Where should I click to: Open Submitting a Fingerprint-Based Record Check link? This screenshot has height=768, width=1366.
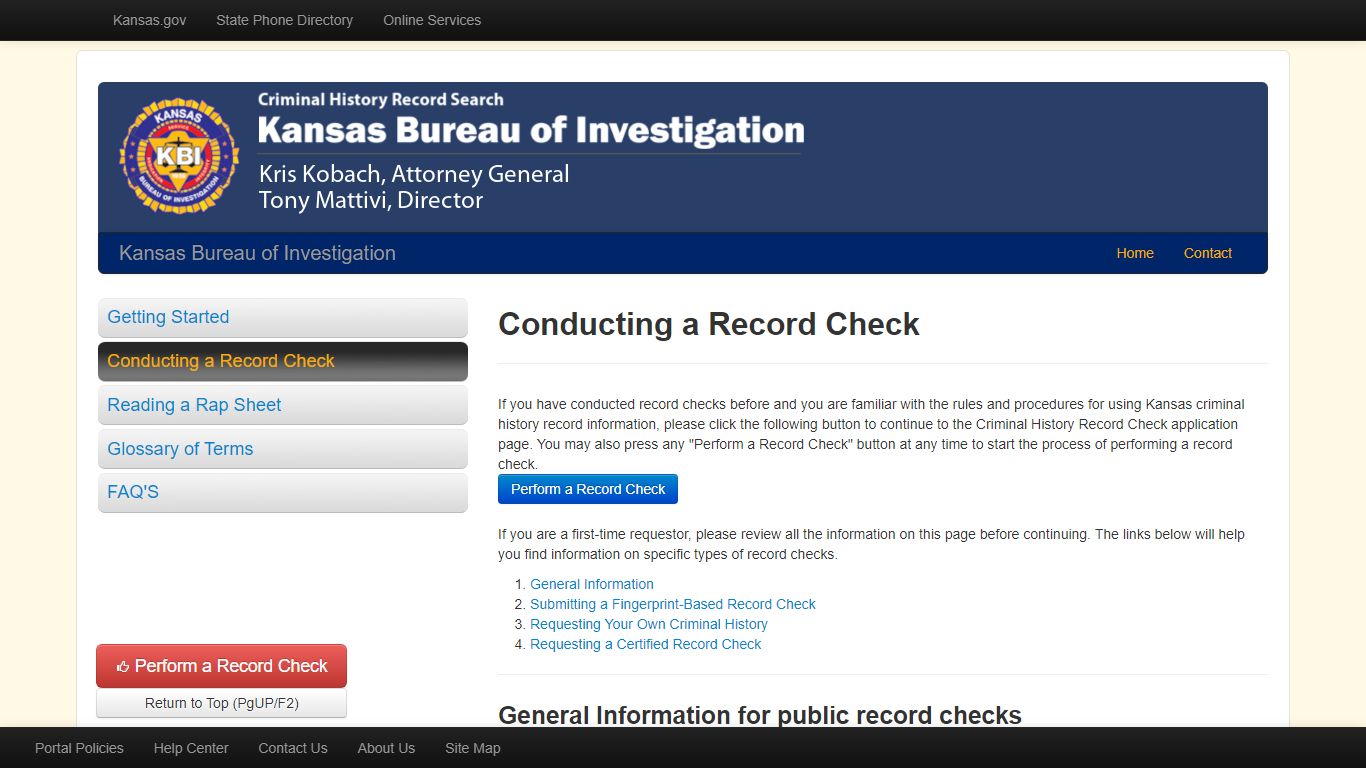click(673, 604)
